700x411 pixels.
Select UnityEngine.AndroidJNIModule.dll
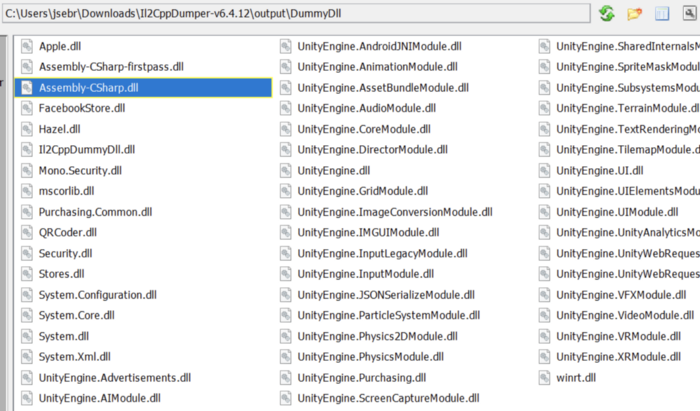[379, 46]
